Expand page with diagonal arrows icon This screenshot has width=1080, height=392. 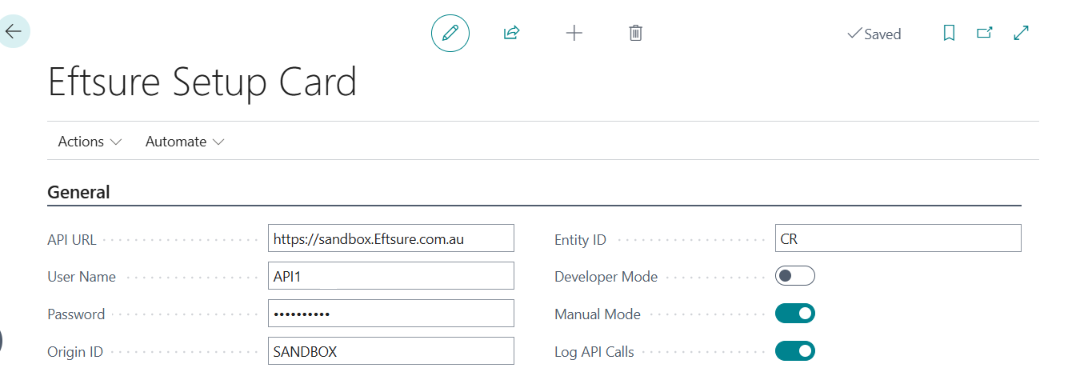point(1021,32)
